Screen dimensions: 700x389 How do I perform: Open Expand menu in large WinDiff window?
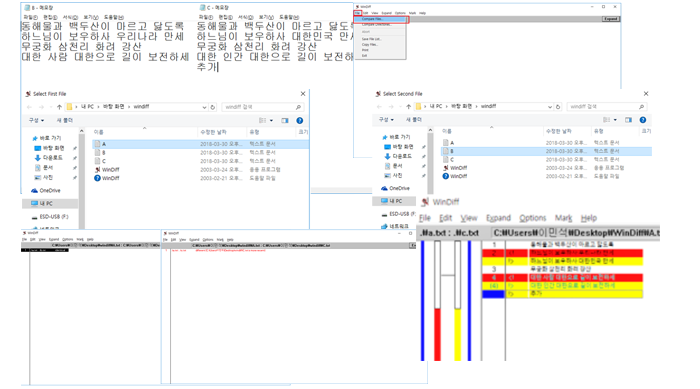(x=498, y=218)
